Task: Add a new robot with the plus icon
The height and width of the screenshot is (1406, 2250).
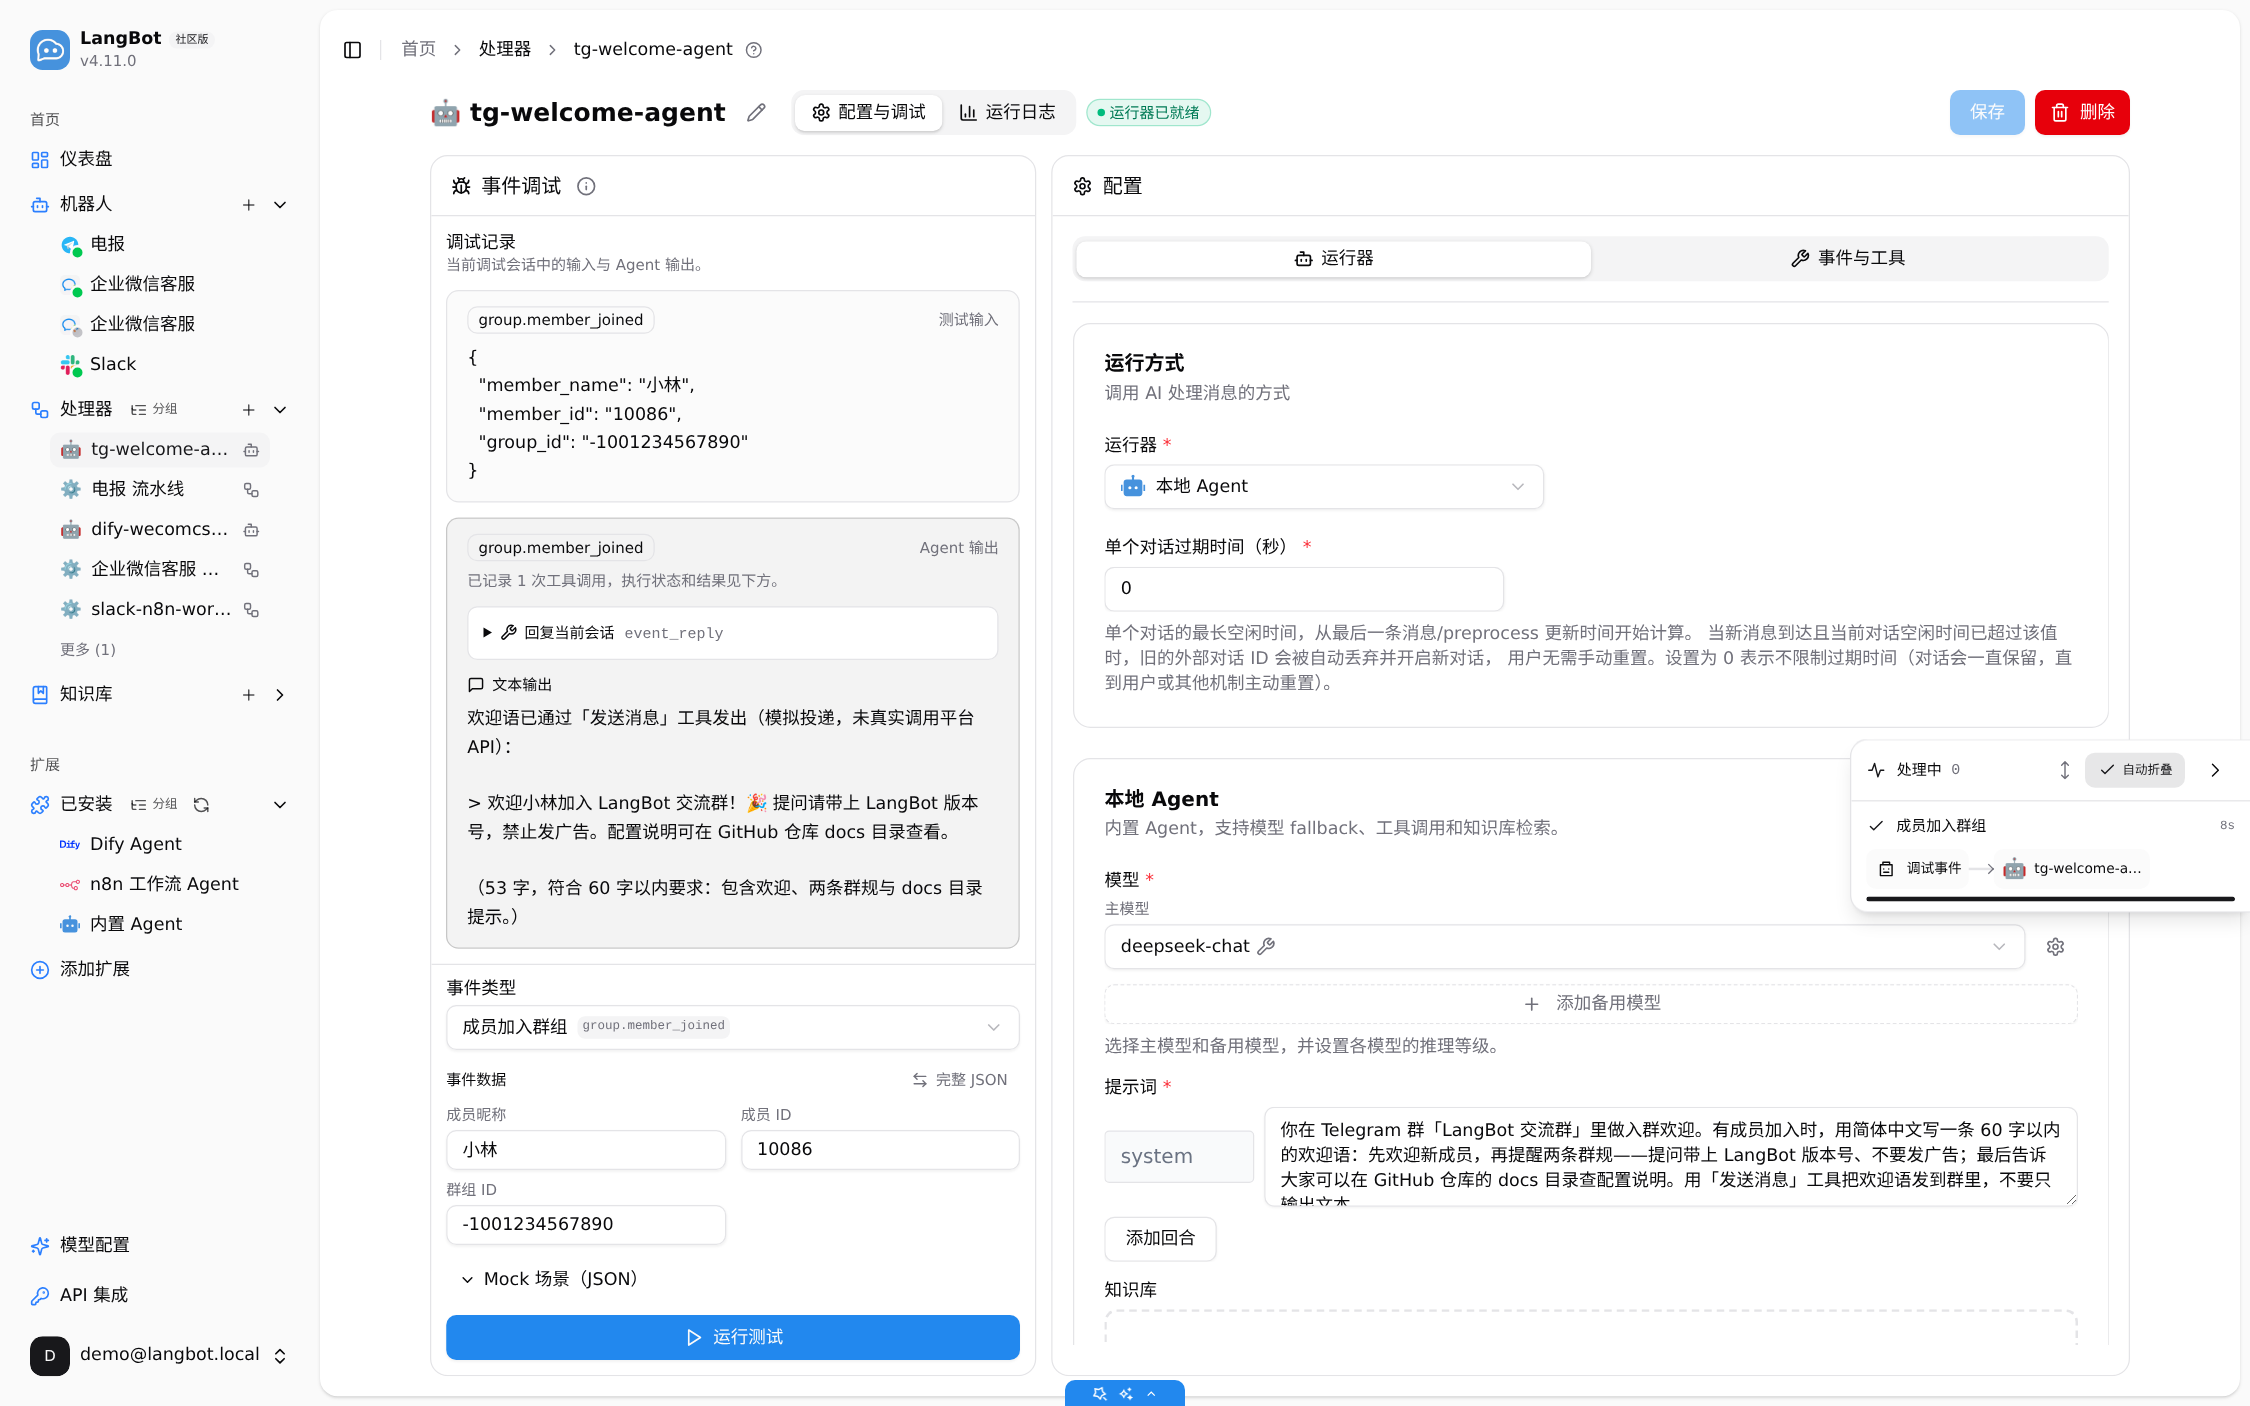Action: click(248, 205)
